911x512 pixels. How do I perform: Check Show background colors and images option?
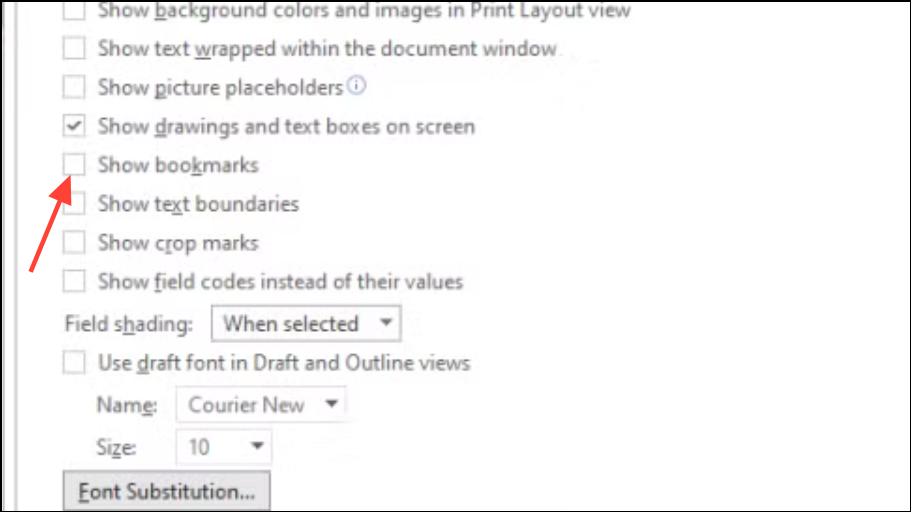point(74,10)
